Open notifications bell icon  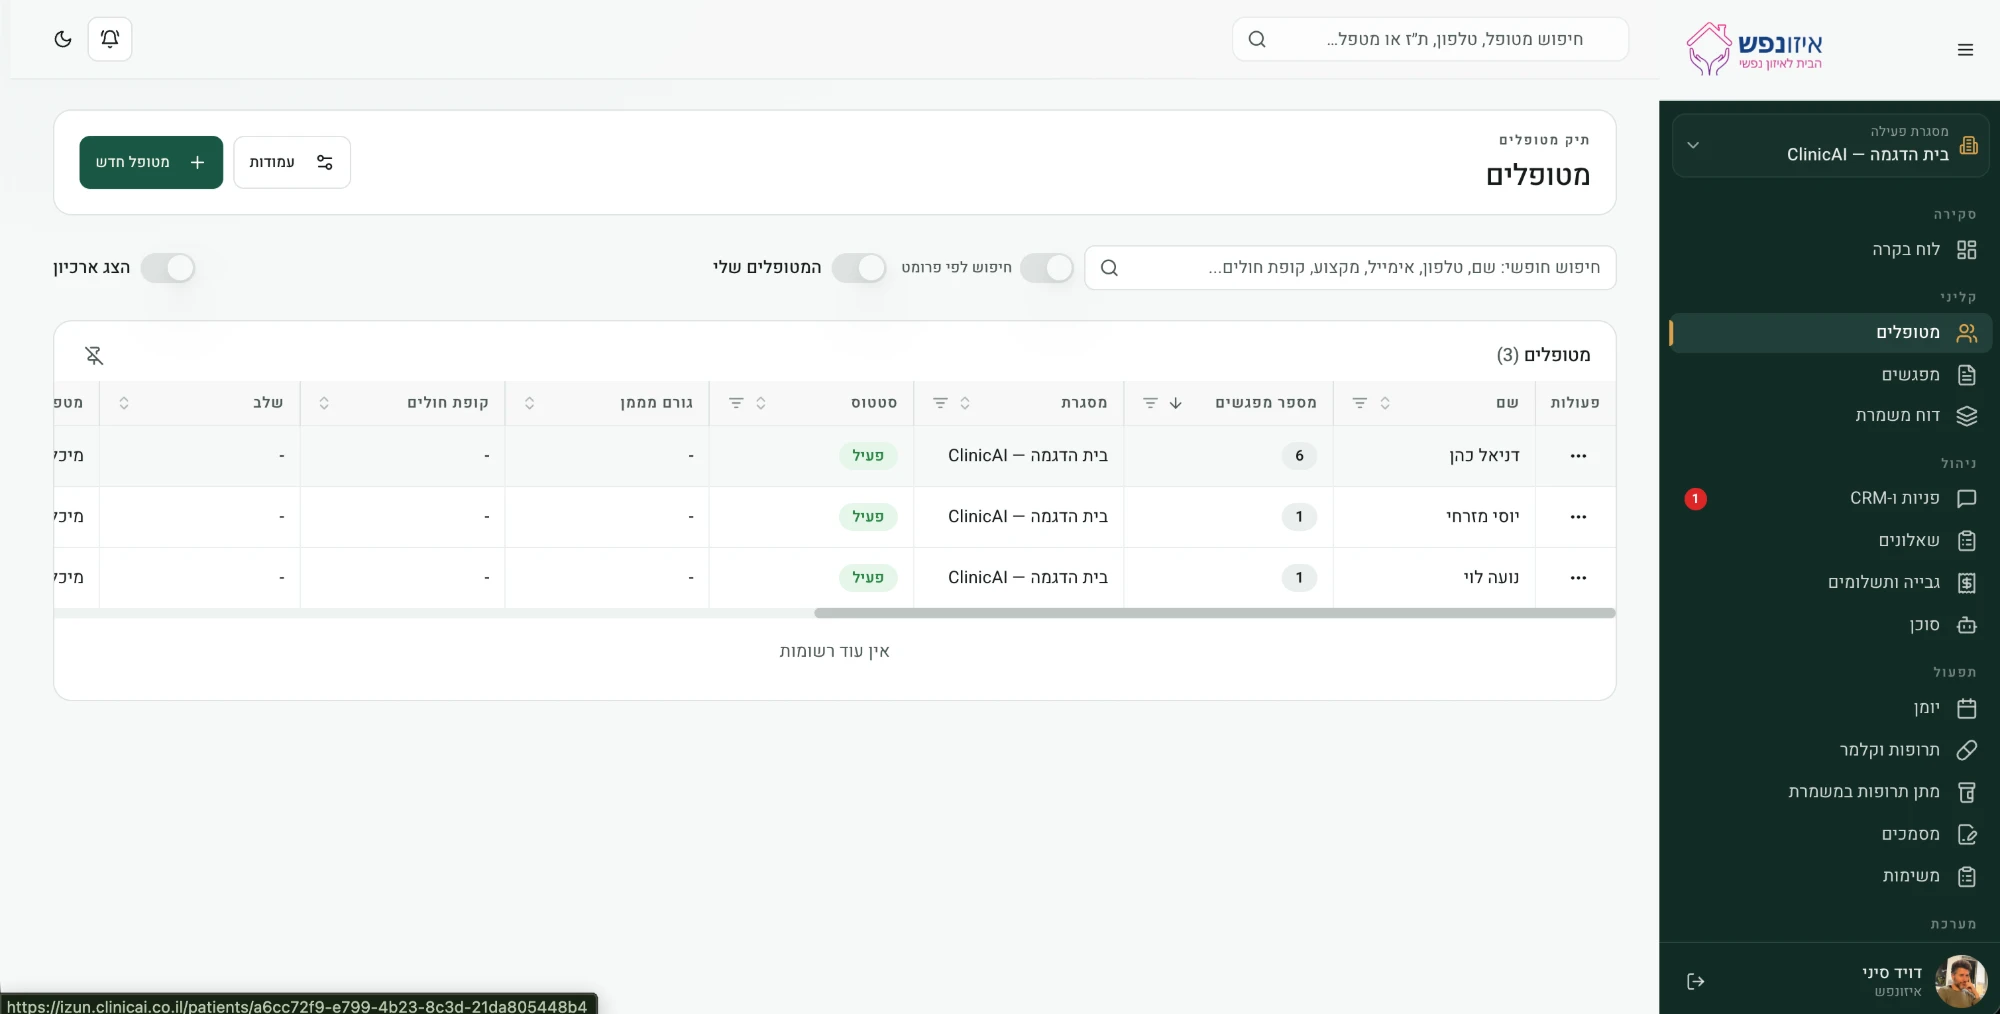click(110, 39)
